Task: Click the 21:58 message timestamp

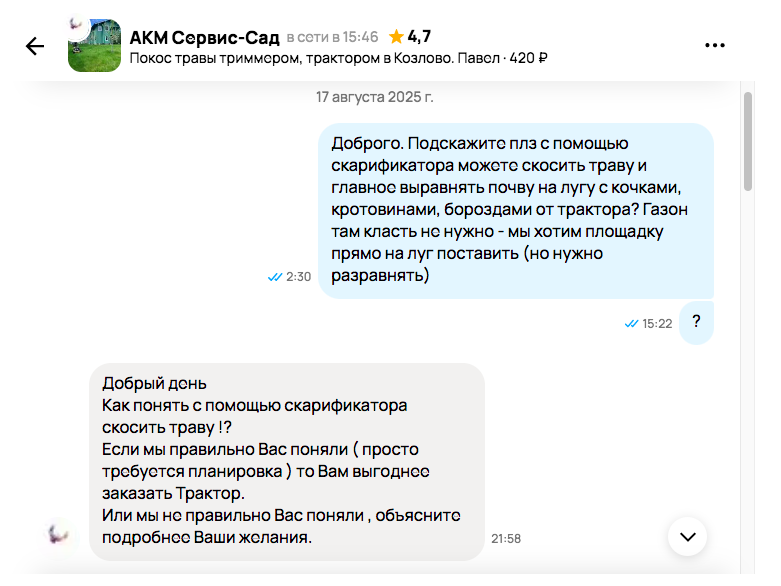Action: (506, 538)
